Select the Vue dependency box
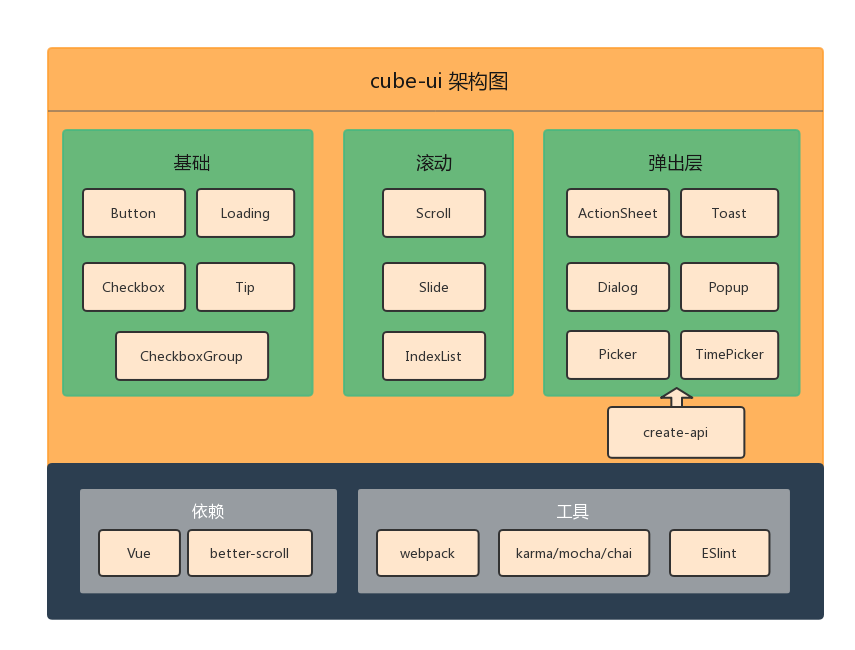The height and width of the screenshot is (650, 855). (140, 553)
